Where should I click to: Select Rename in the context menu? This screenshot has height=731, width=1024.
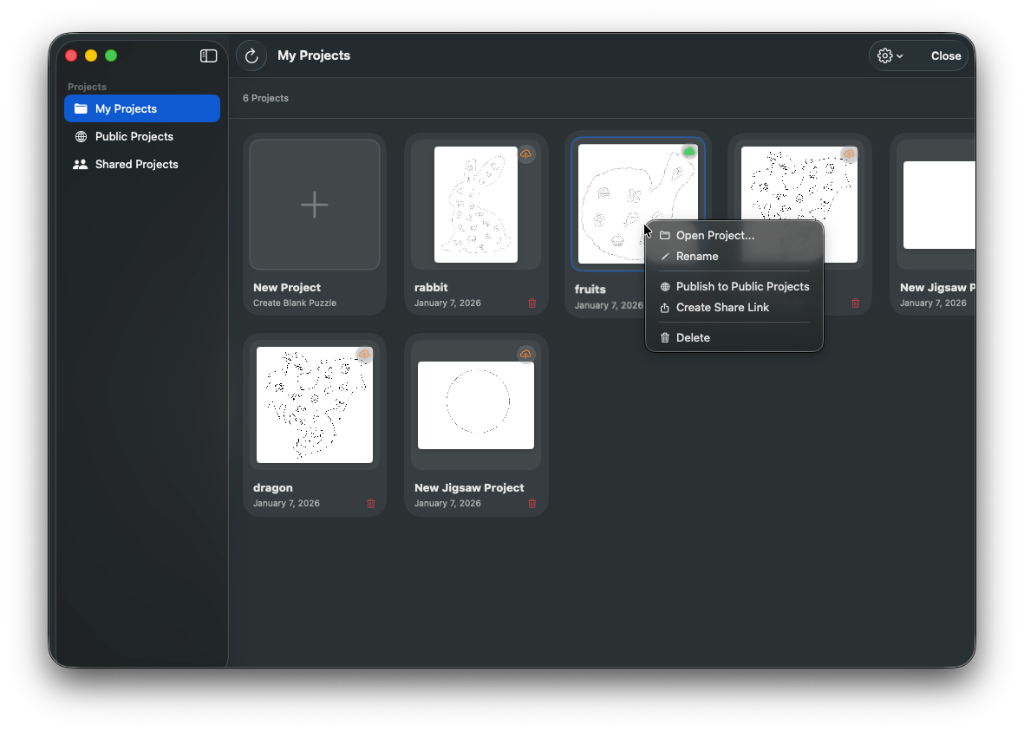click(700, 256)
